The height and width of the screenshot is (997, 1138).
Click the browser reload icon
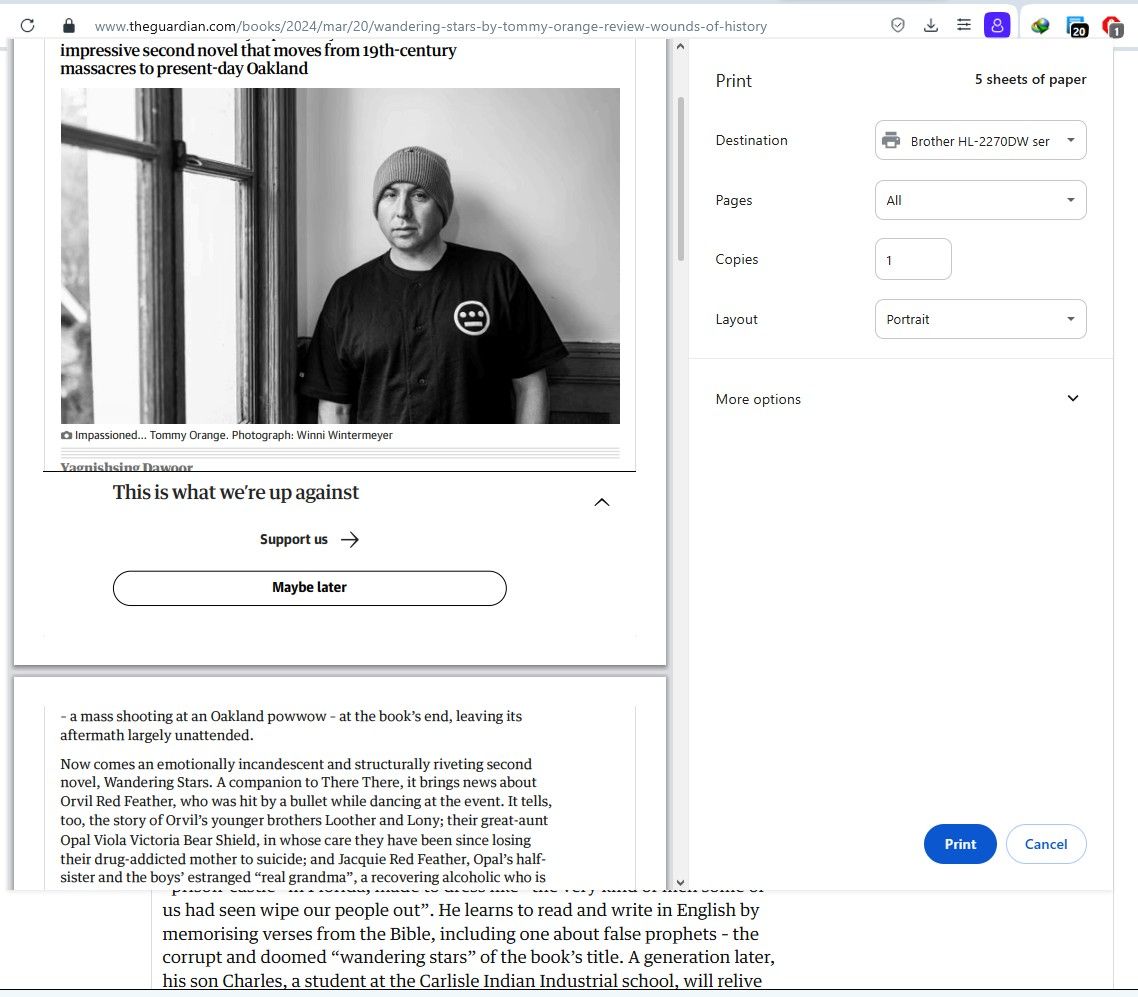(x=27, y=26)
